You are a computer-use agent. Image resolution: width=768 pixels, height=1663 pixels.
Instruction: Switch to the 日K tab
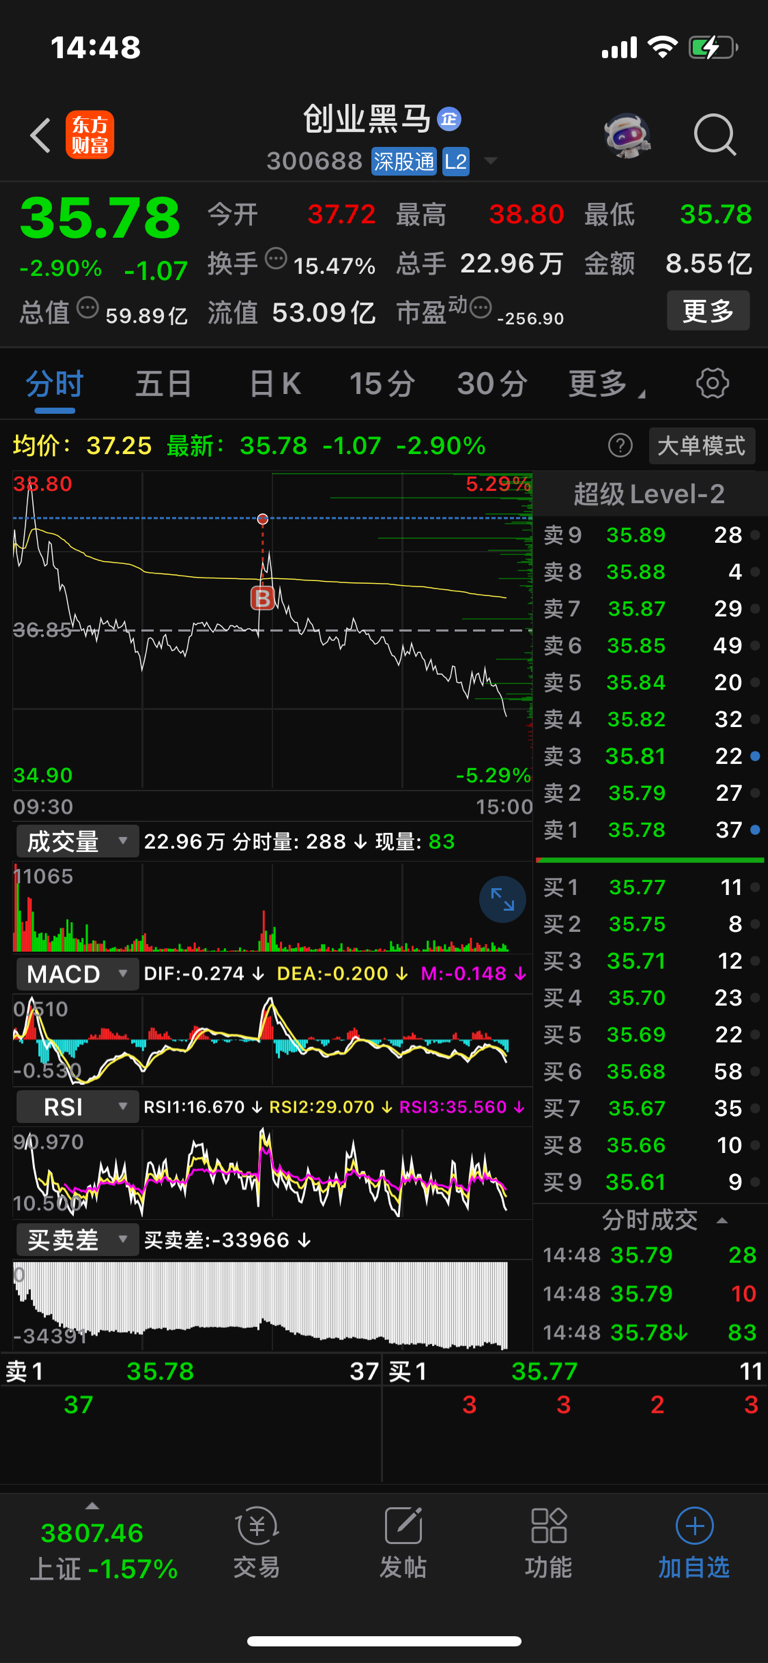pos(274,384)
